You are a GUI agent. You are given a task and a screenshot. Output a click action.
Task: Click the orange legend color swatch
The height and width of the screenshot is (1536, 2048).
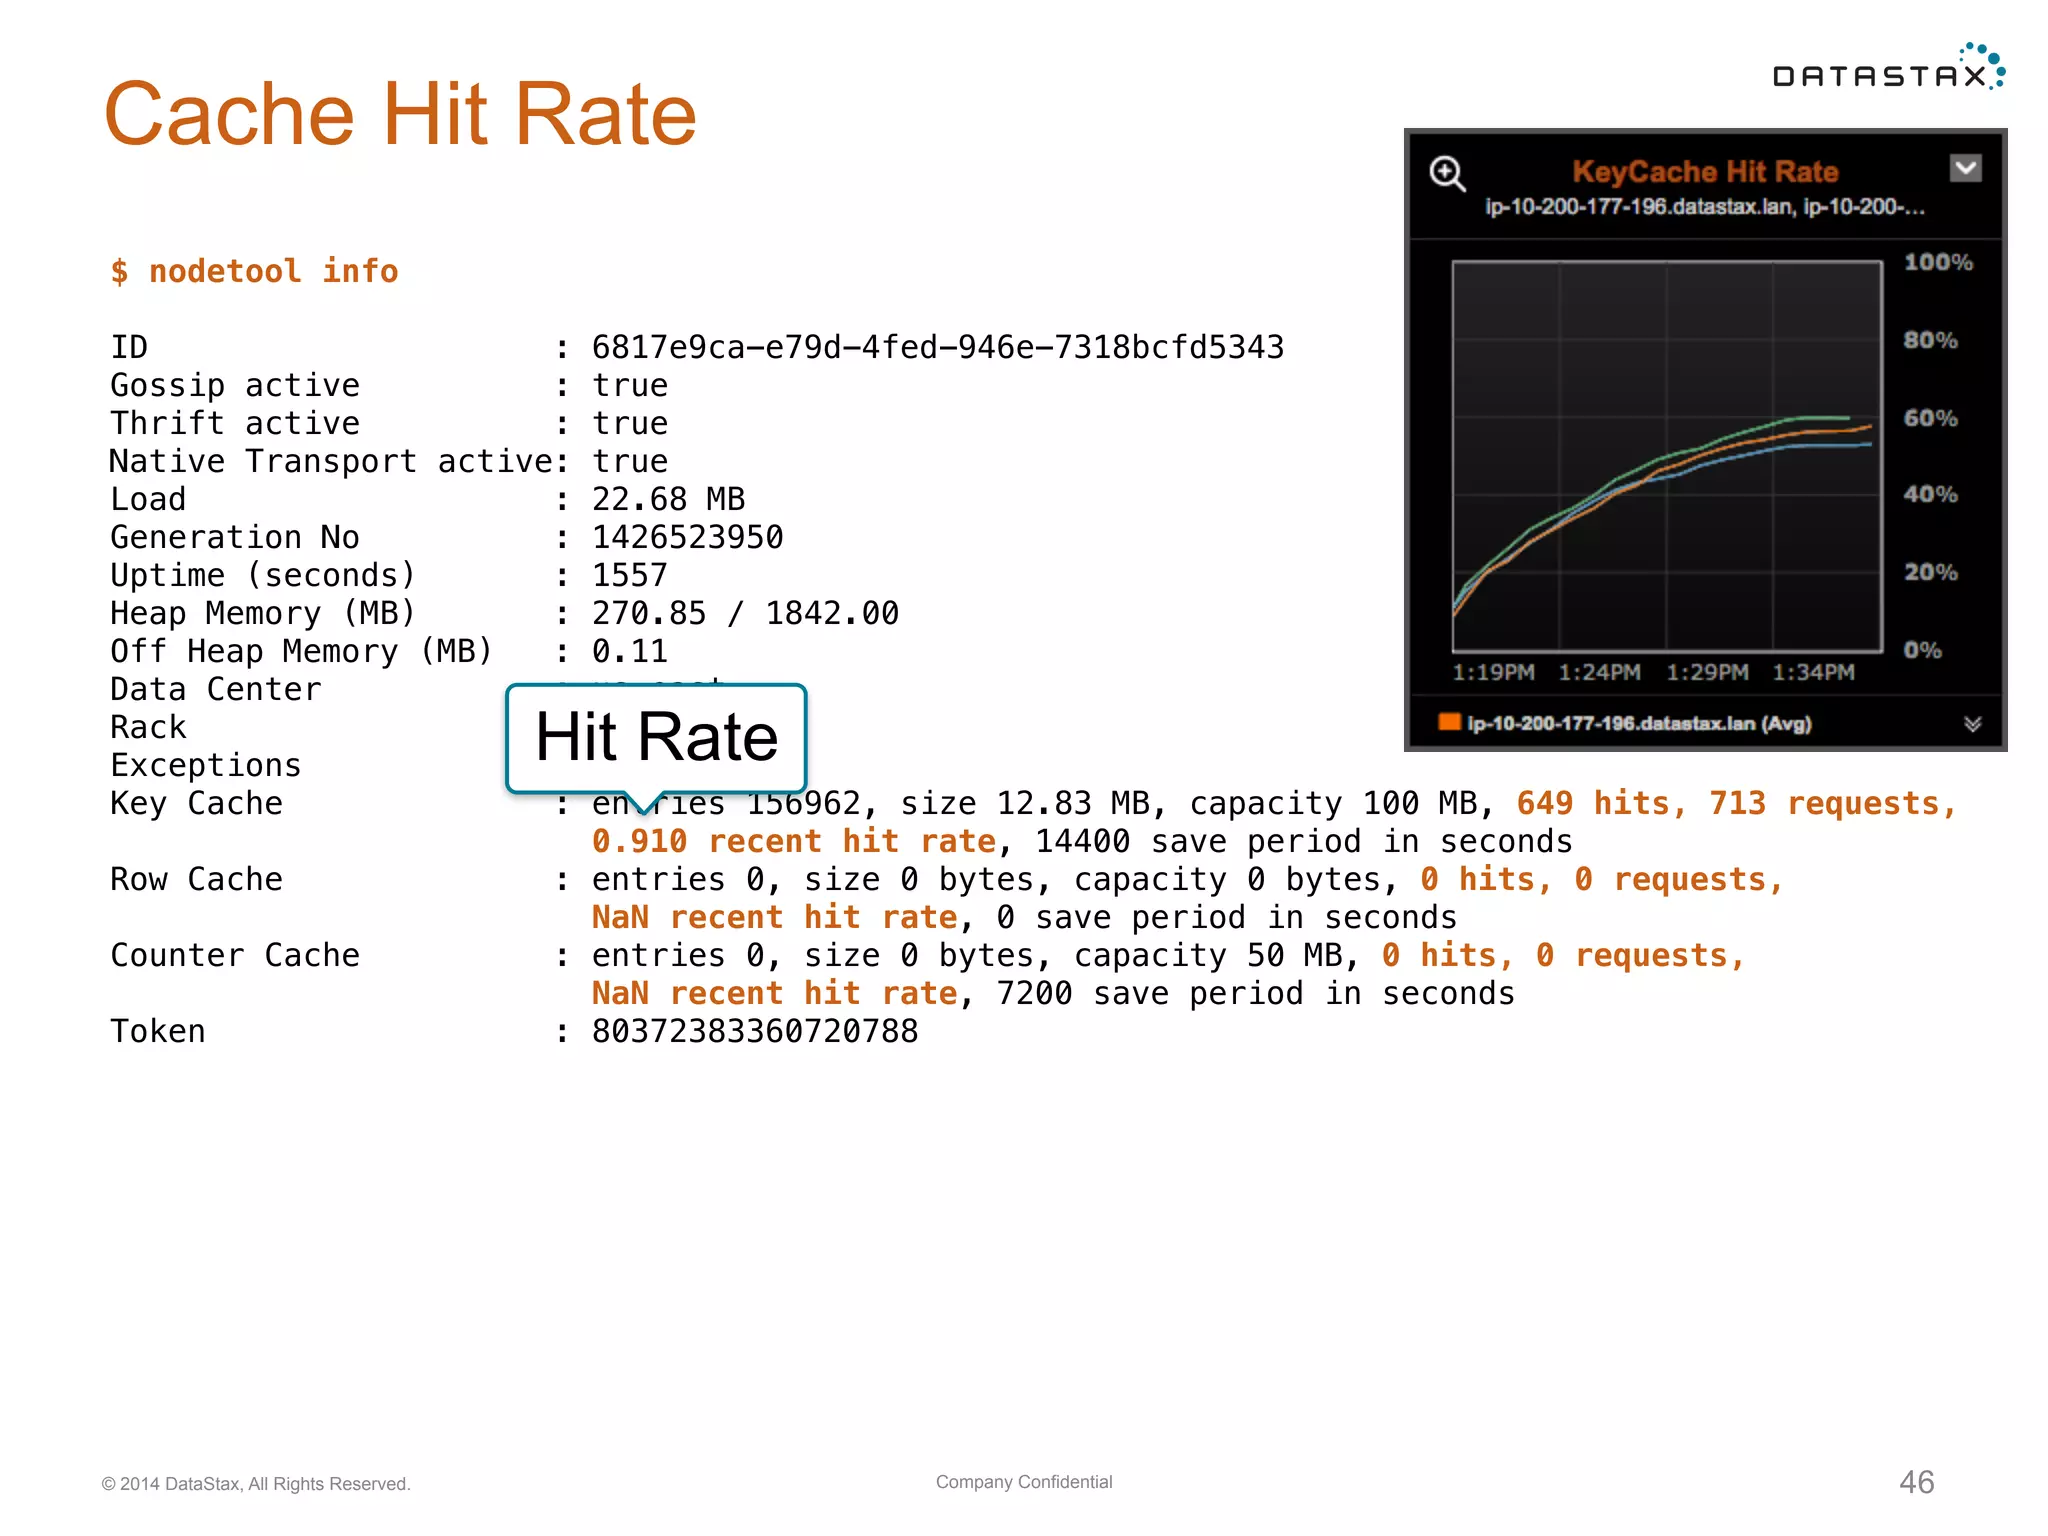pos(1449,722)
